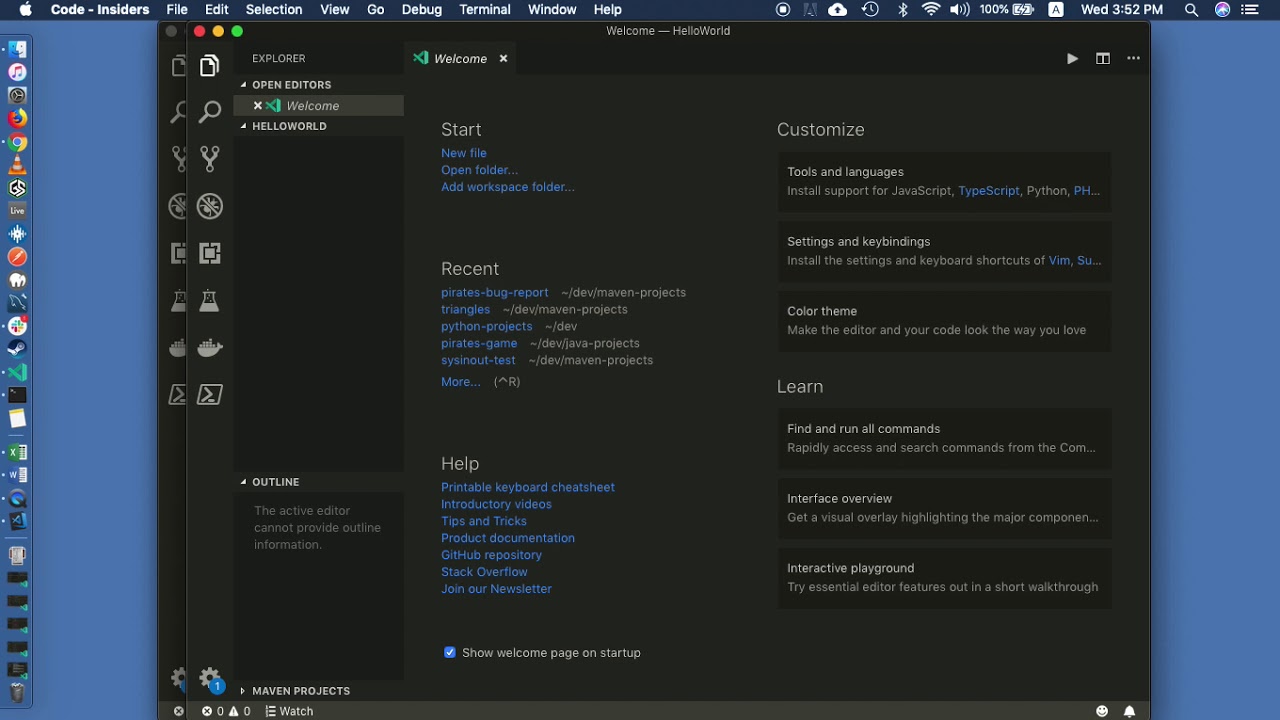Open the Test flask view

[x=209, y=300]
